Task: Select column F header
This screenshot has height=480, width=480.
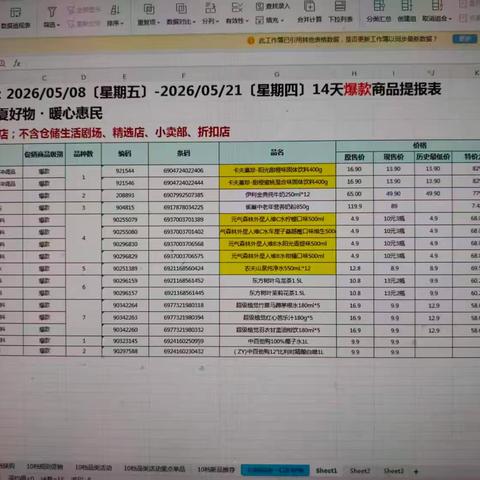Action: (x=183, y=76)
